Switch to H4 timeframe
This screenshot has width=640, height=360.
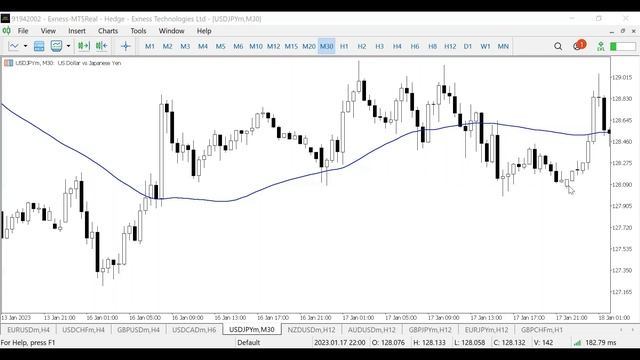(397, 47)
